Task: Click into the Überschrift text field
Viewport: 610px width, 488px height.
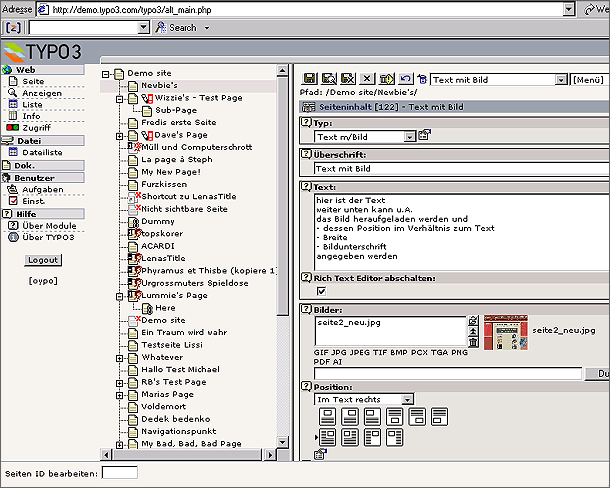Action: pyautogui.click(x=462, y=169)
